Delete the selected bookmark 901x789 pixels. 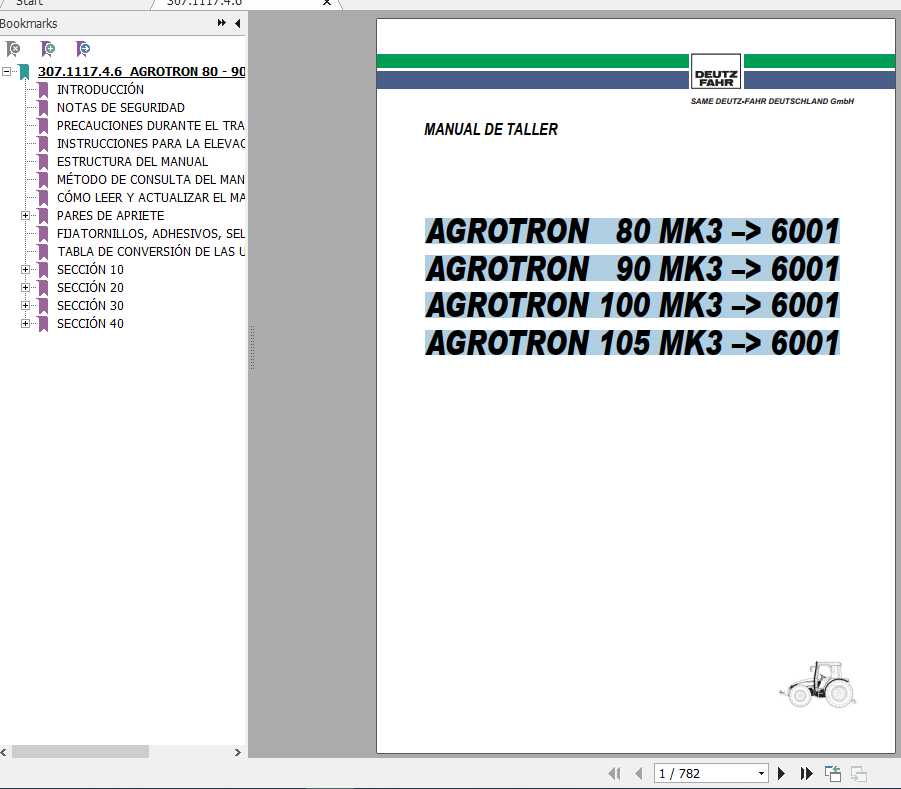coord(14,48)
